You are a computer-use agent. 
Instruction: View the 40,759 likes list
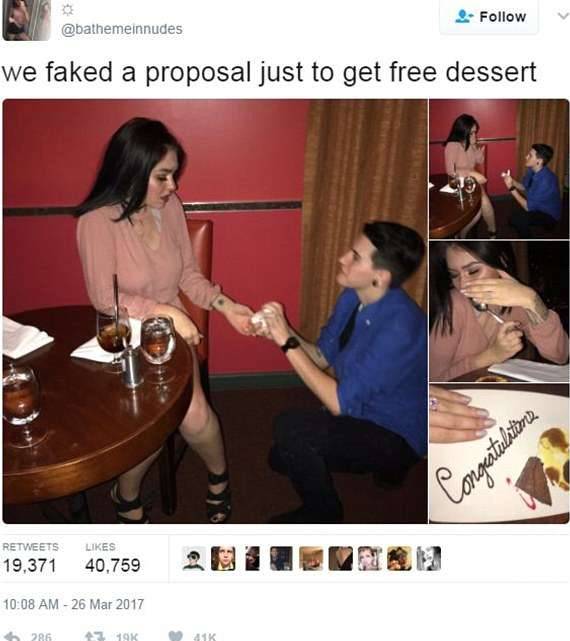click(x=113, y=558)
